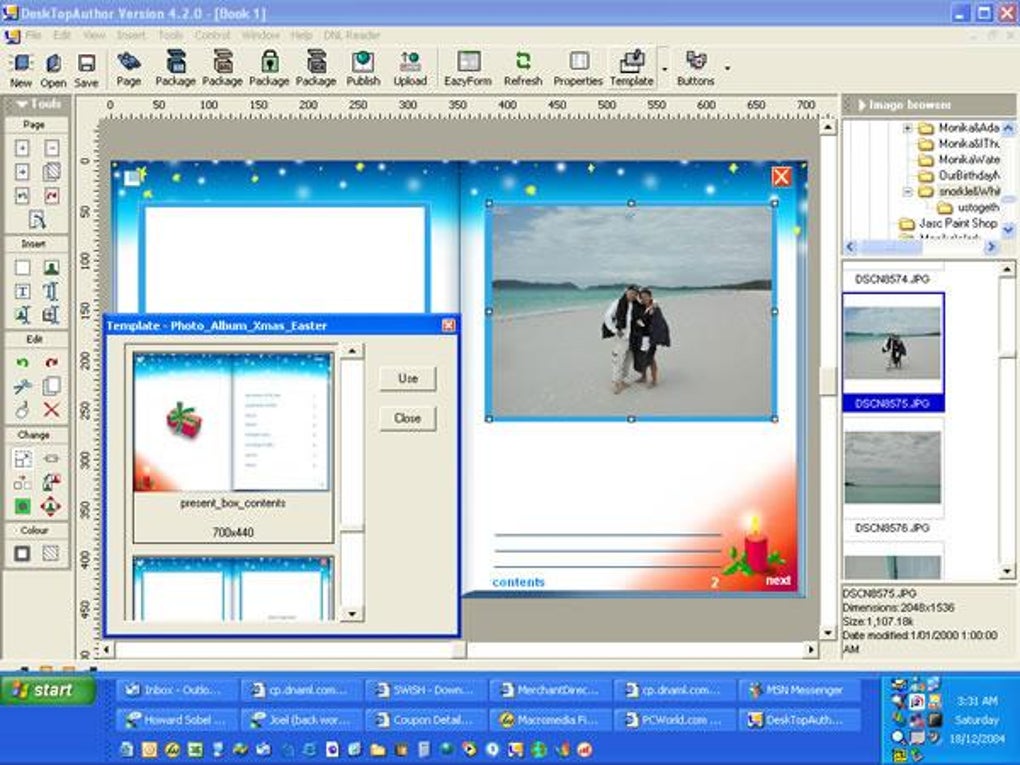Open the Properties toolbar icon

pos(578,69)
